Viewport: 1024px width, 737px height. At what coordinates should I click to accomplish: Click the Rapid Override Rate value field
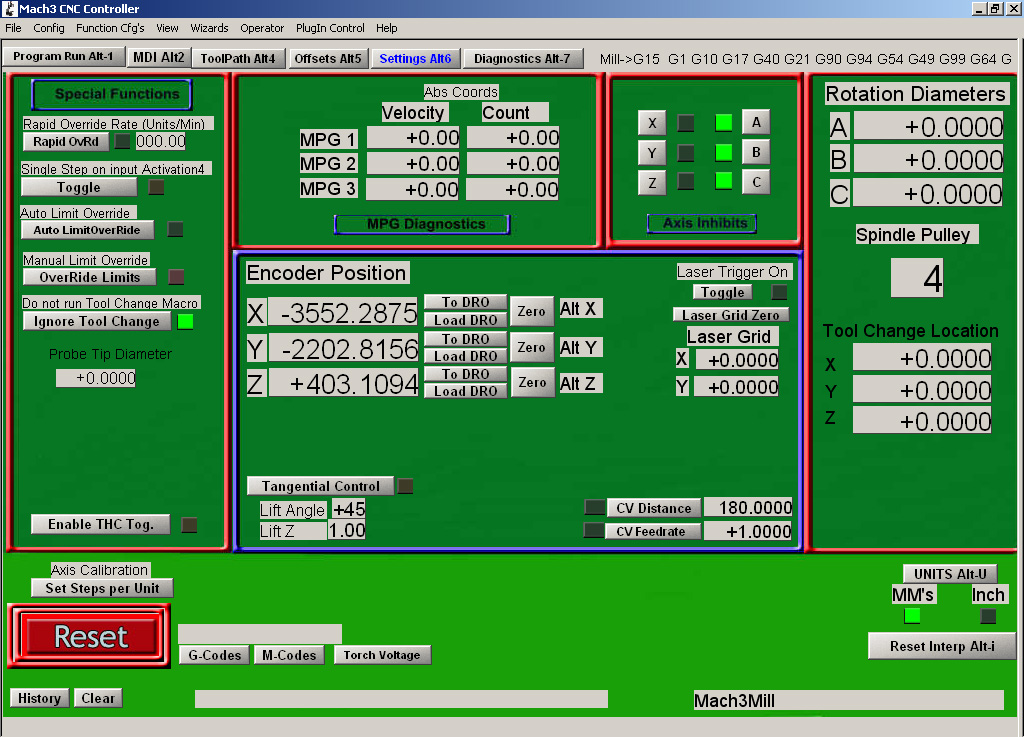tap(161, 141)
